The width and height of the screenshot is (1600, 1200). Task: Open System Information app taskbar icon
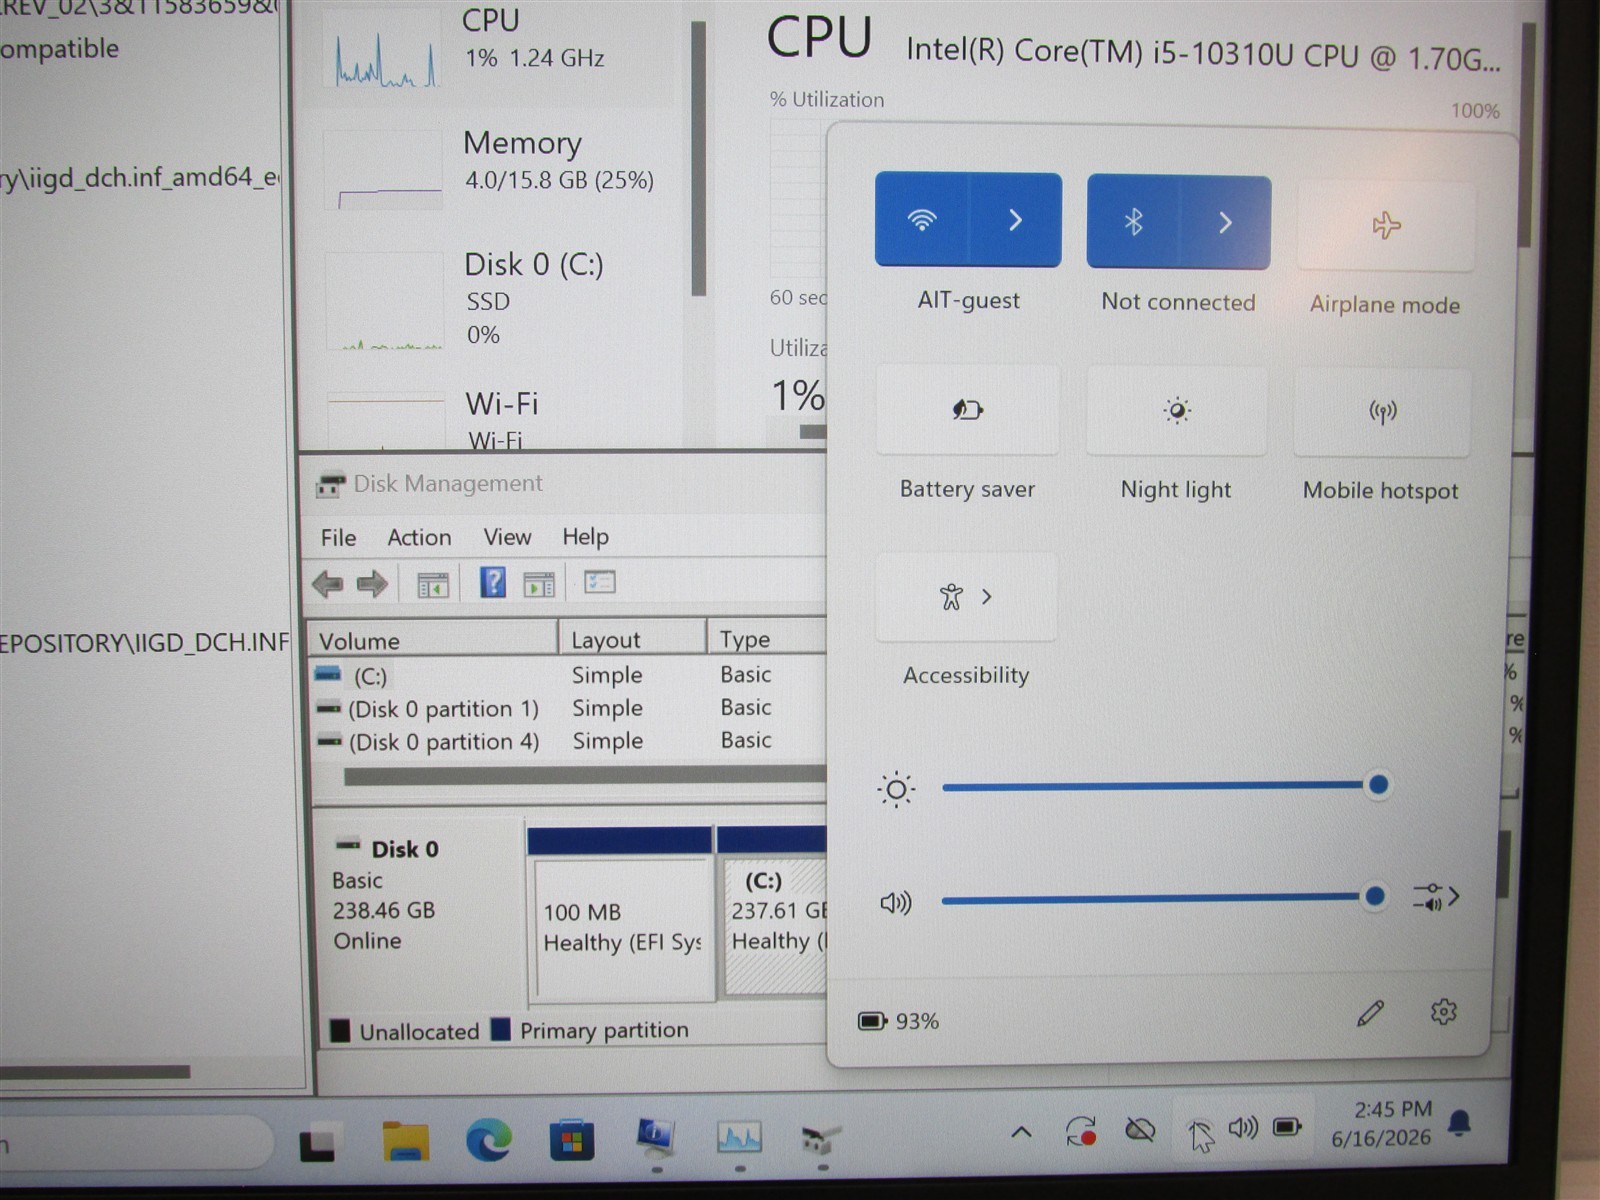656,1137
